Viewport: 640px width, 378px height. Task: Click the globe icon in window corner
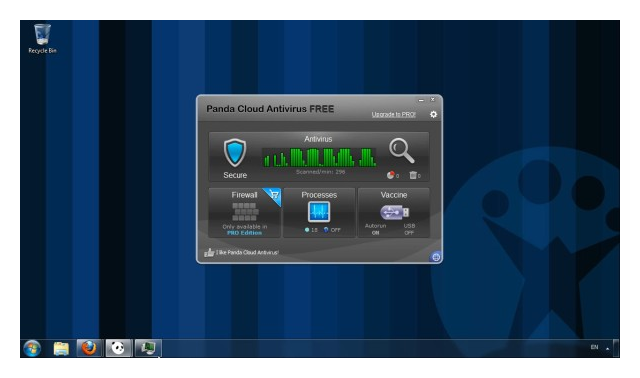[436, 257]
